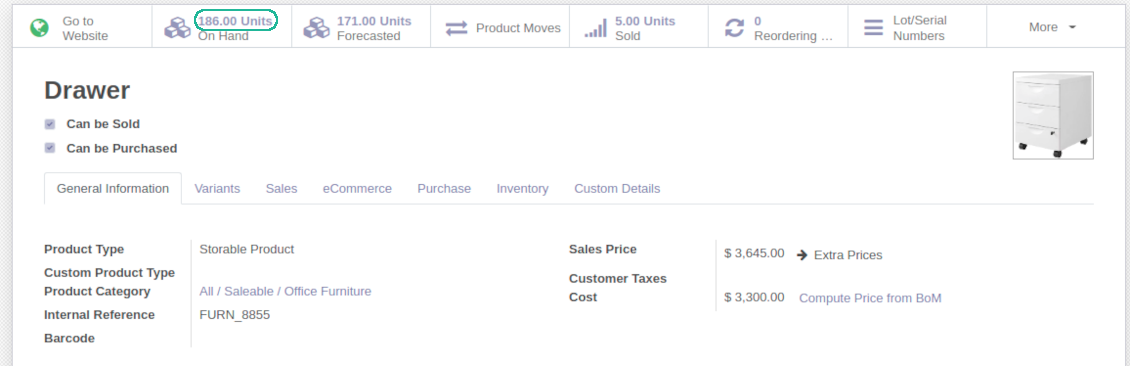This screenshot has height=366, width=1130.
Task: Click the 186.00 Units on-hand value
Action: [236, 21]
